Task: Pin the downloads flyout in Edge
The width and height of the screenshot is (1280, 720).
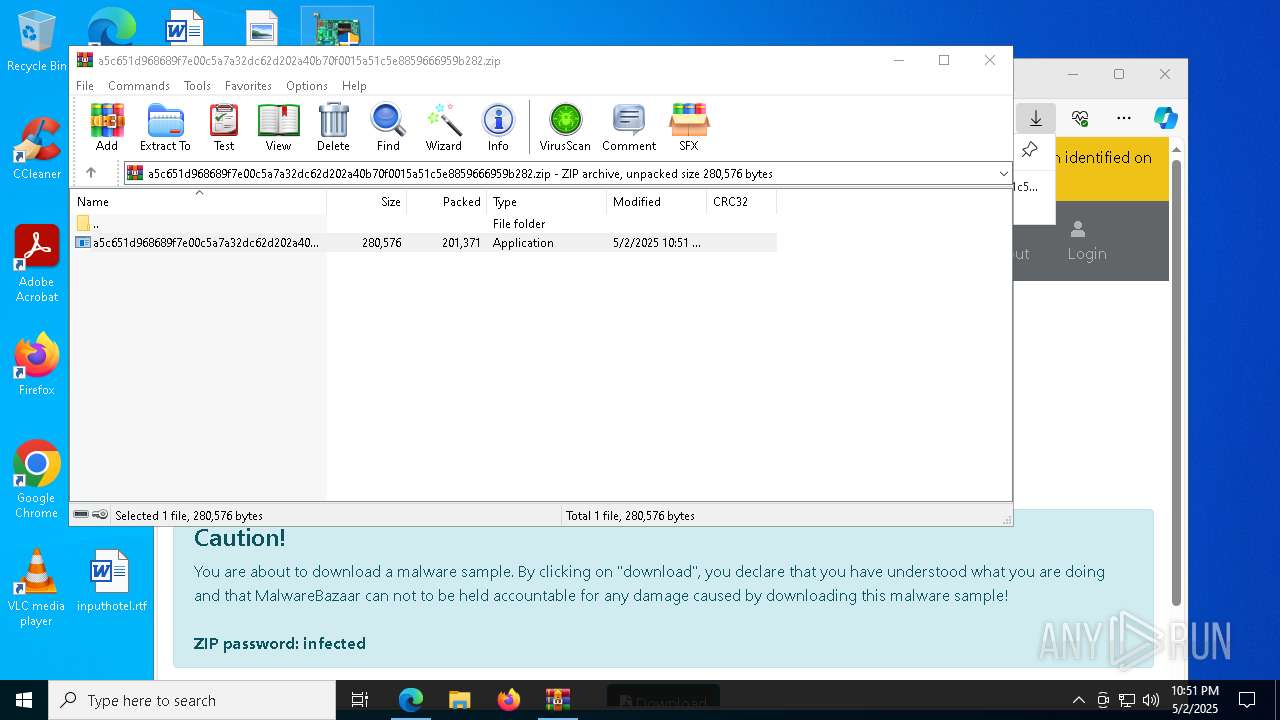Action: tap(1029, 151)
